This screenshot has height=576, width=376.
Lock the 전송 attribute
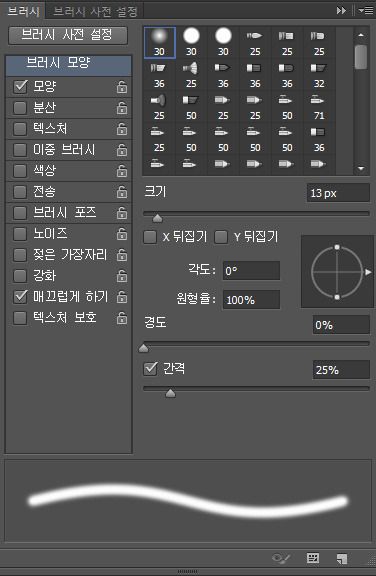point(122,192)
